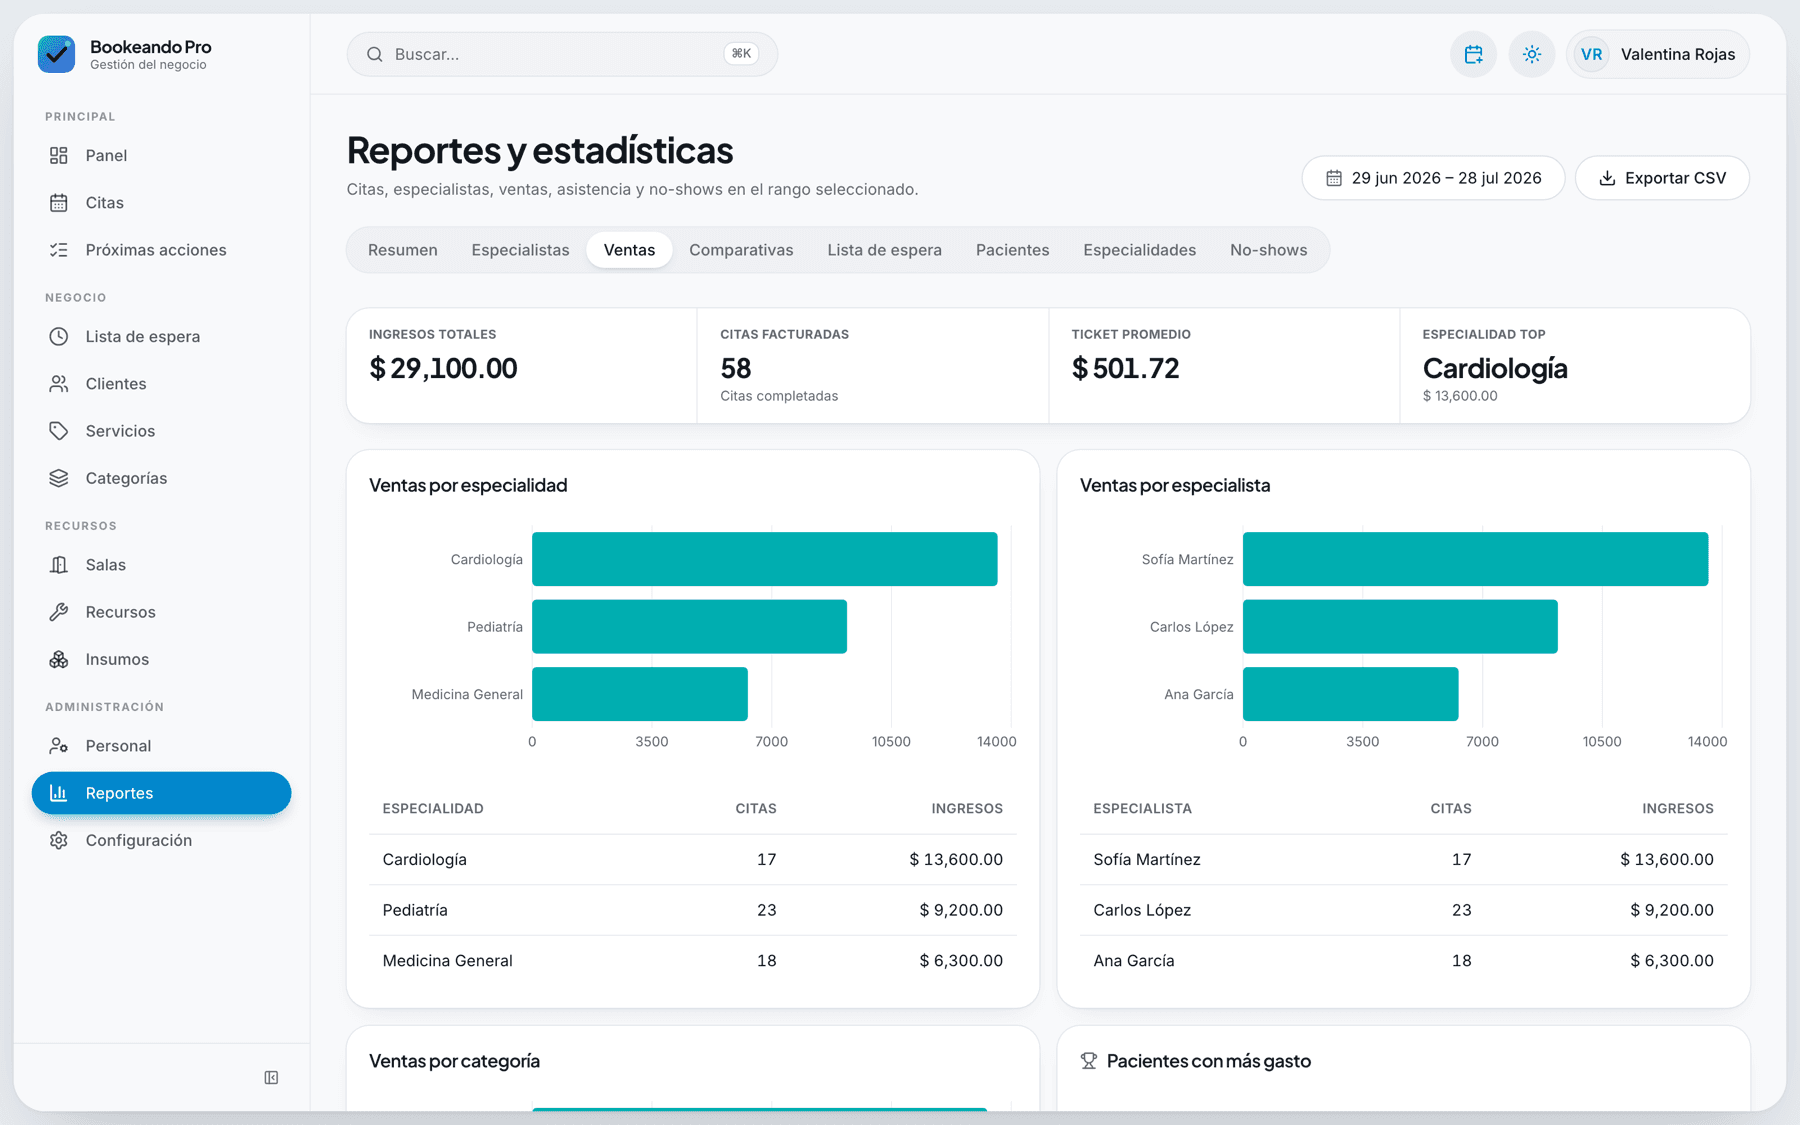The image size is (1800, 1125).
Task: Click the INGRESOS header in Especialidad table
Action: click(966, 808)
